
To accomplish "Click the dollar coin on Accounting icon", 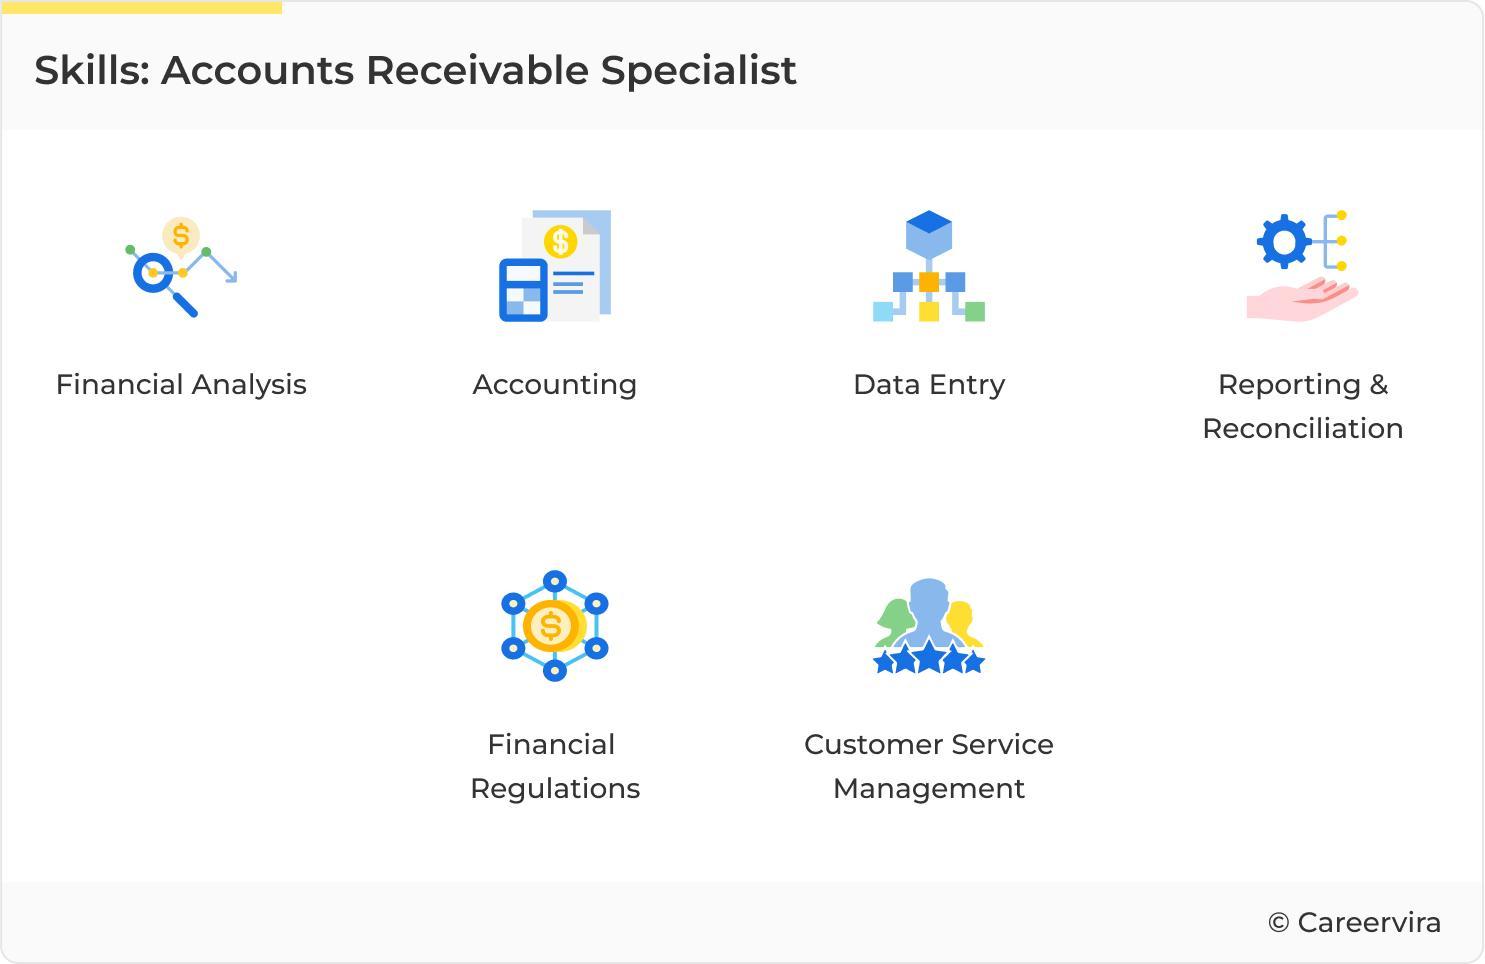I will pos(560,241).
